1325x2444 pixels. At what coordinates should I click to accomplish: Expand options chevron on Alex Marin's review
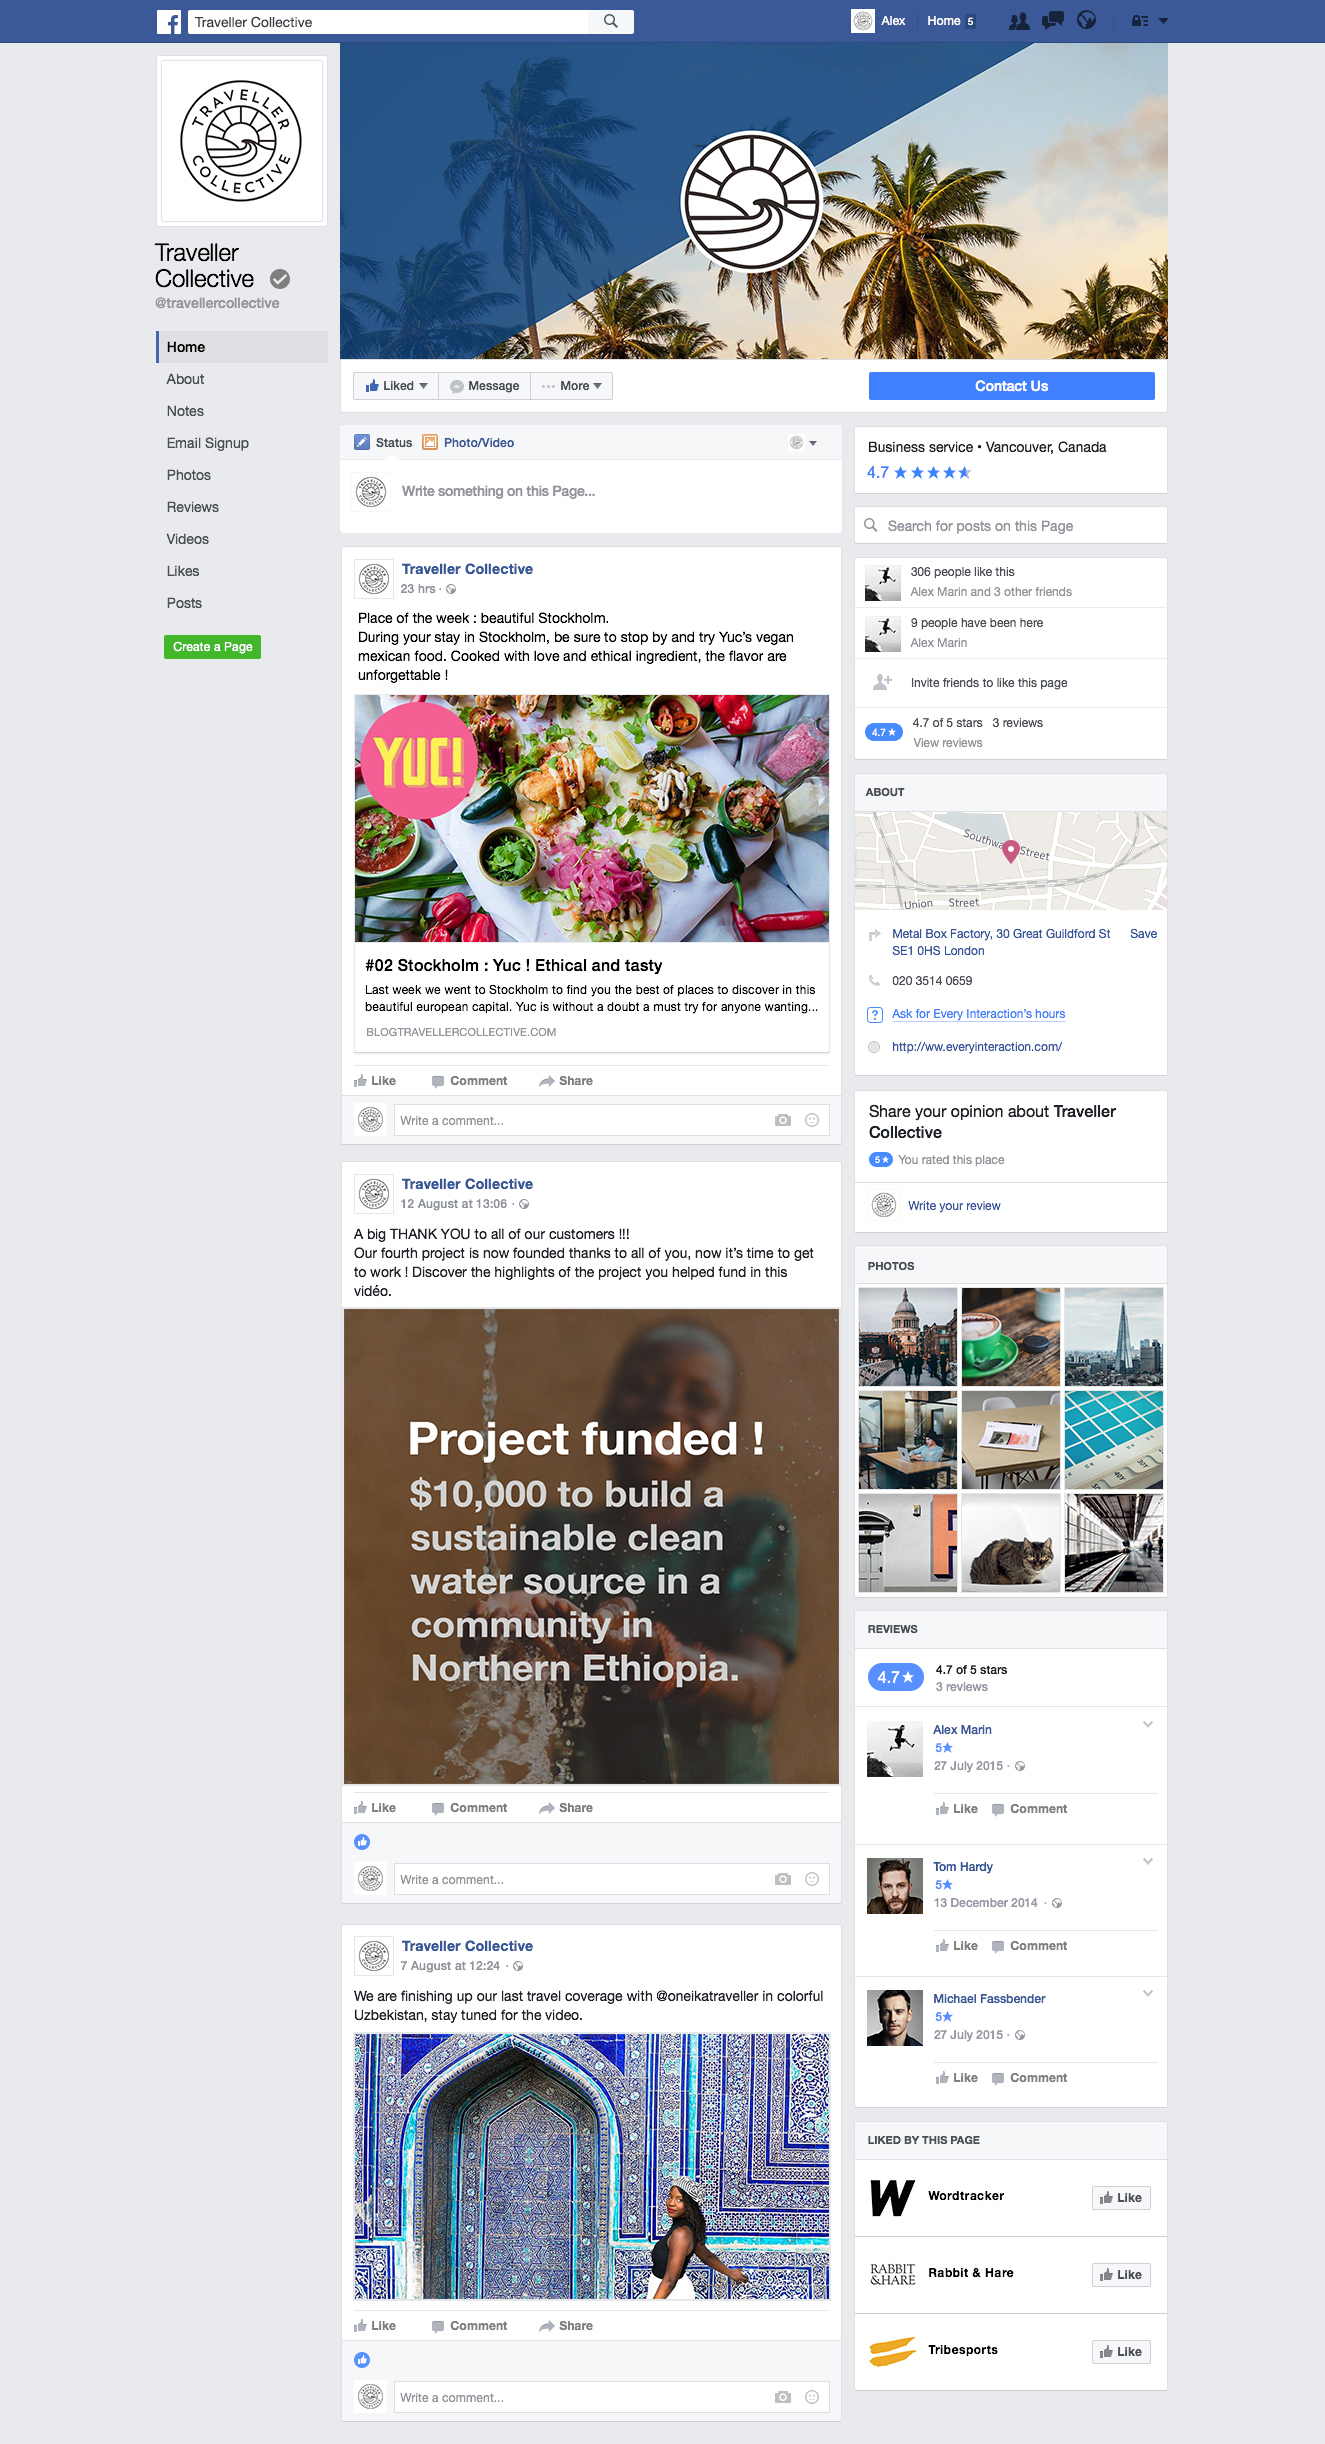click(x=1148, y=1724)
